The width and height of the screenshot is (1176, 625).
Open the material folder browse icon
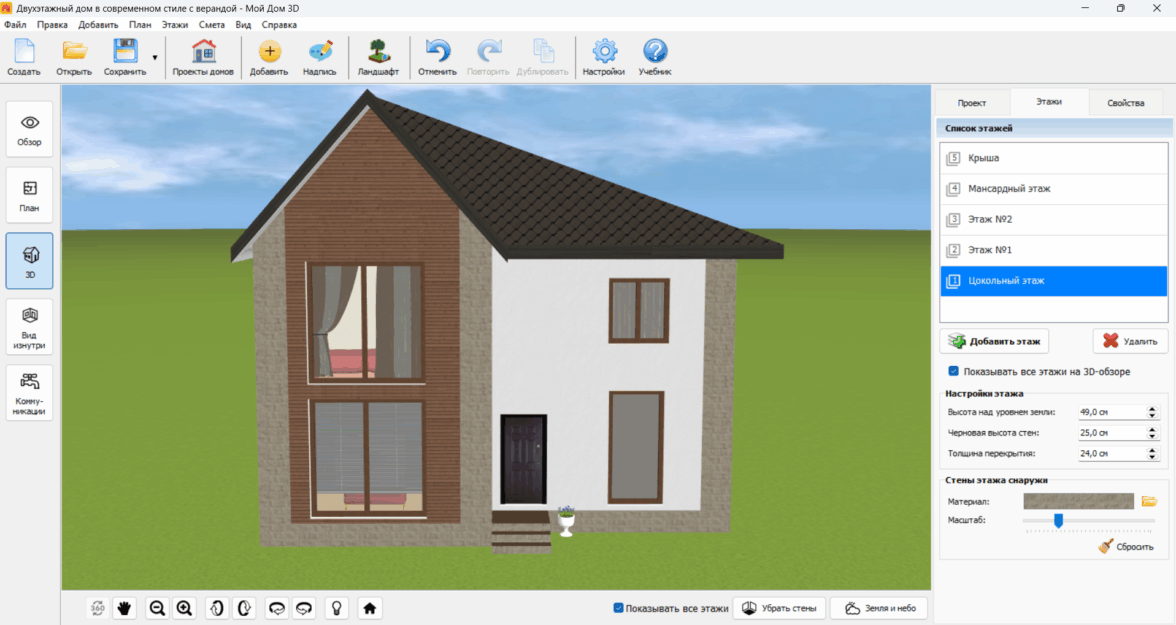point(1149,501)
